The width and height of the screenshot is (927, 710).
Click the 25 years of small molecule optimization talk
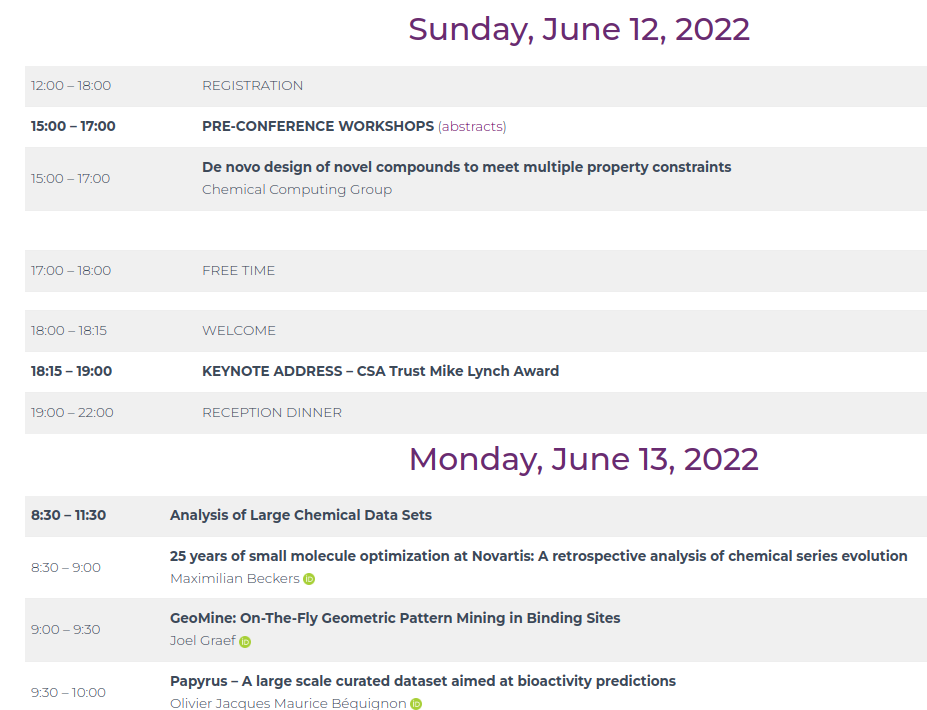tap(539, 556)
